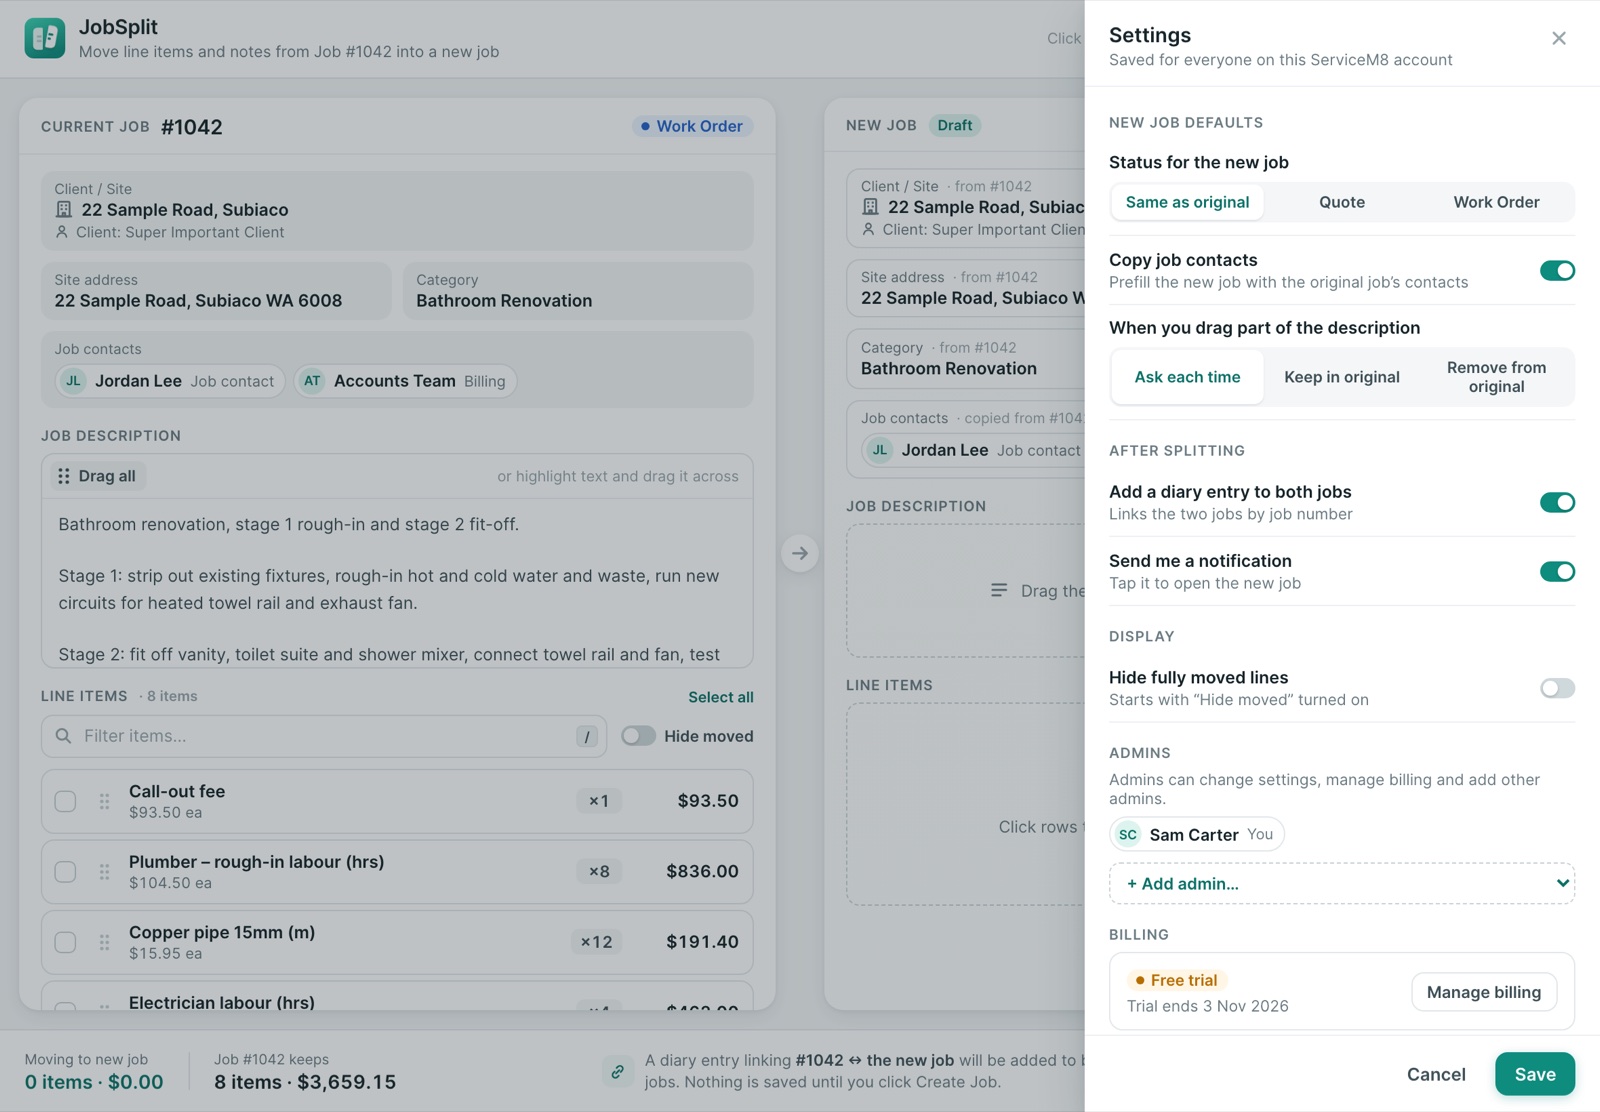Click the Free trial badge

coord(1177,980)
